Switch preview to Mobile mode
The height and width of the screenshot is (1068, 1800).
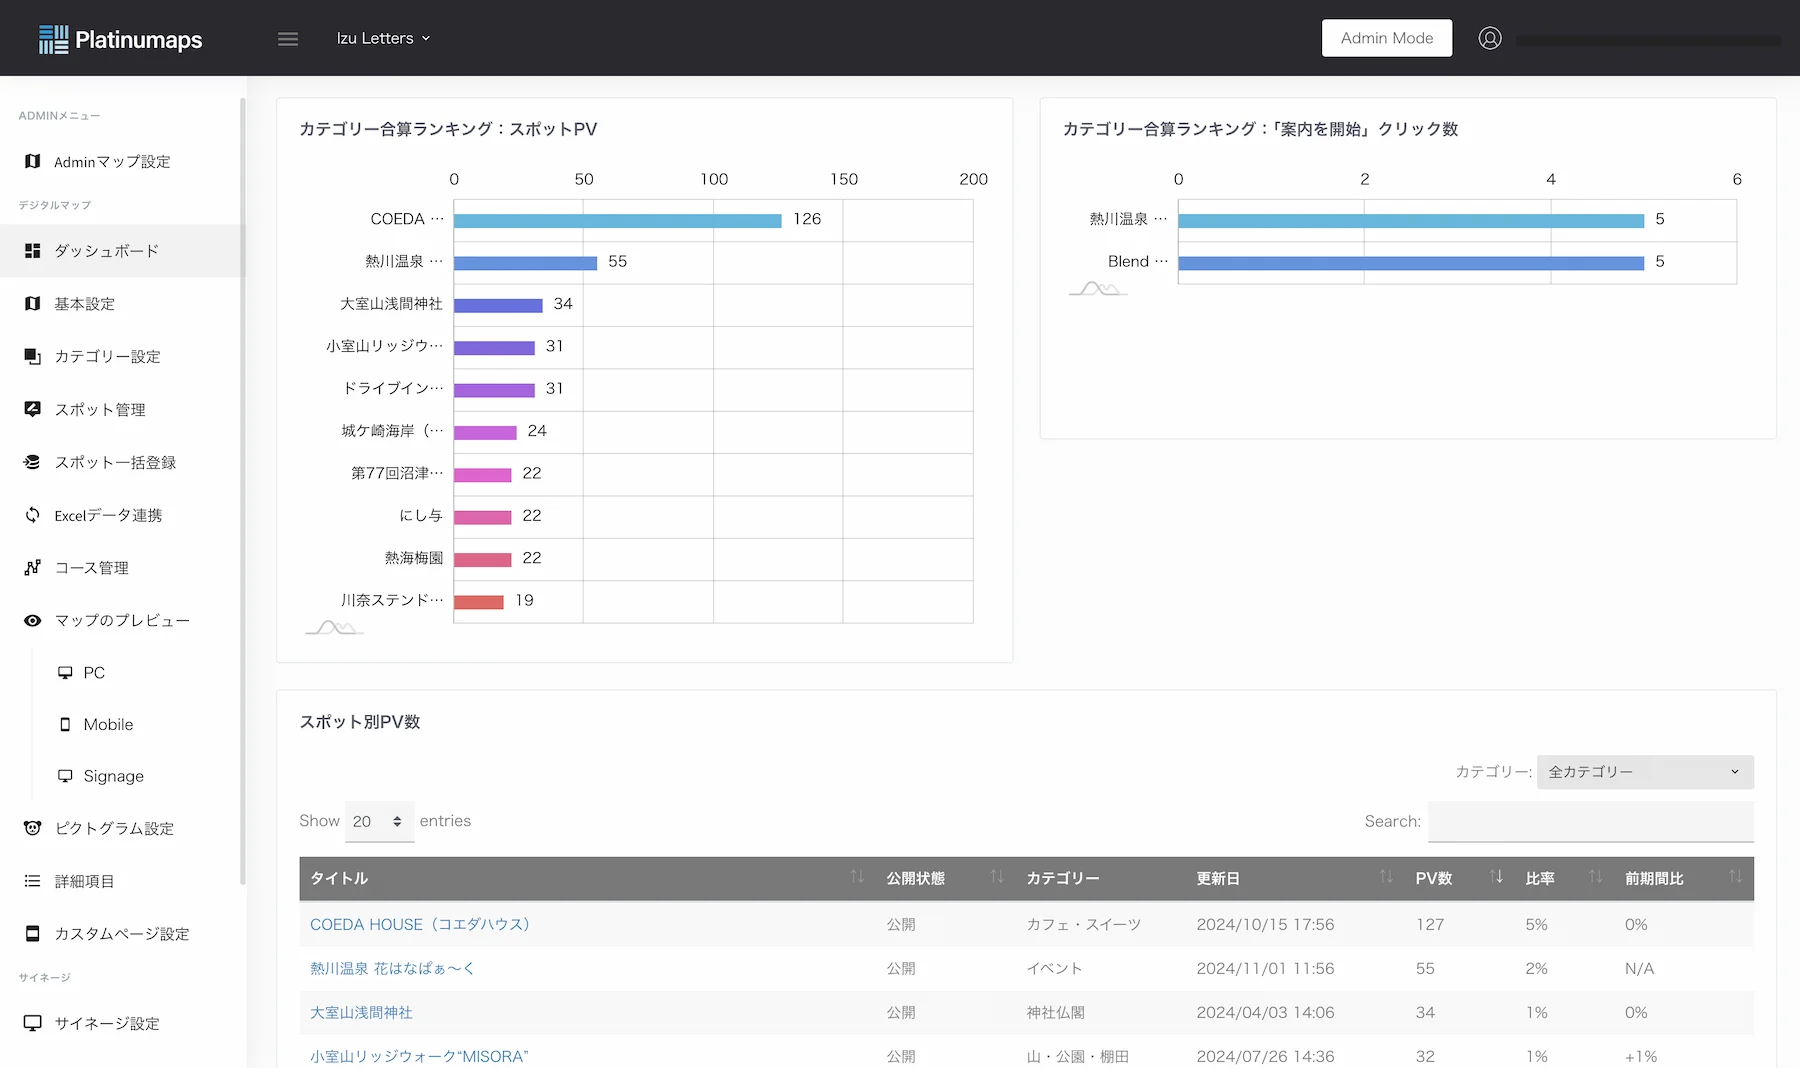tap(107, 724)
